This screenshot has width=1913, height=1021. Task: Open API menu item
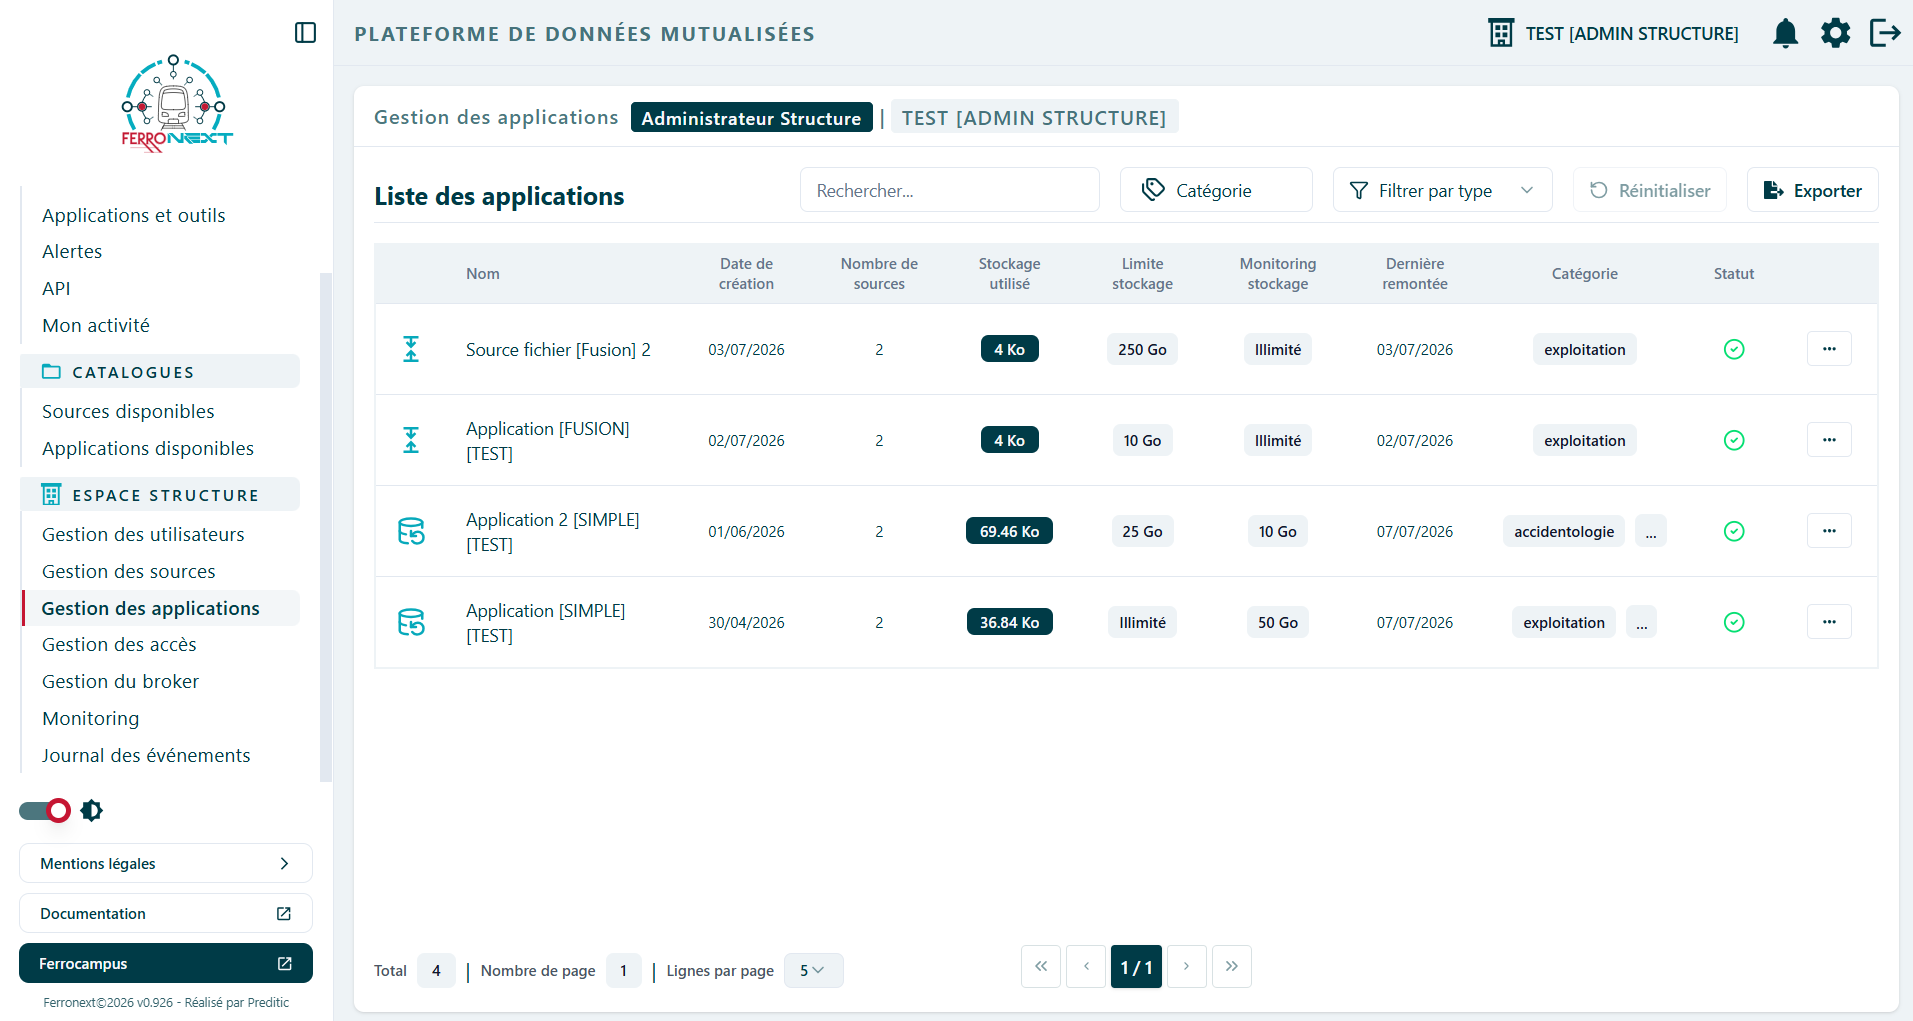56,288
